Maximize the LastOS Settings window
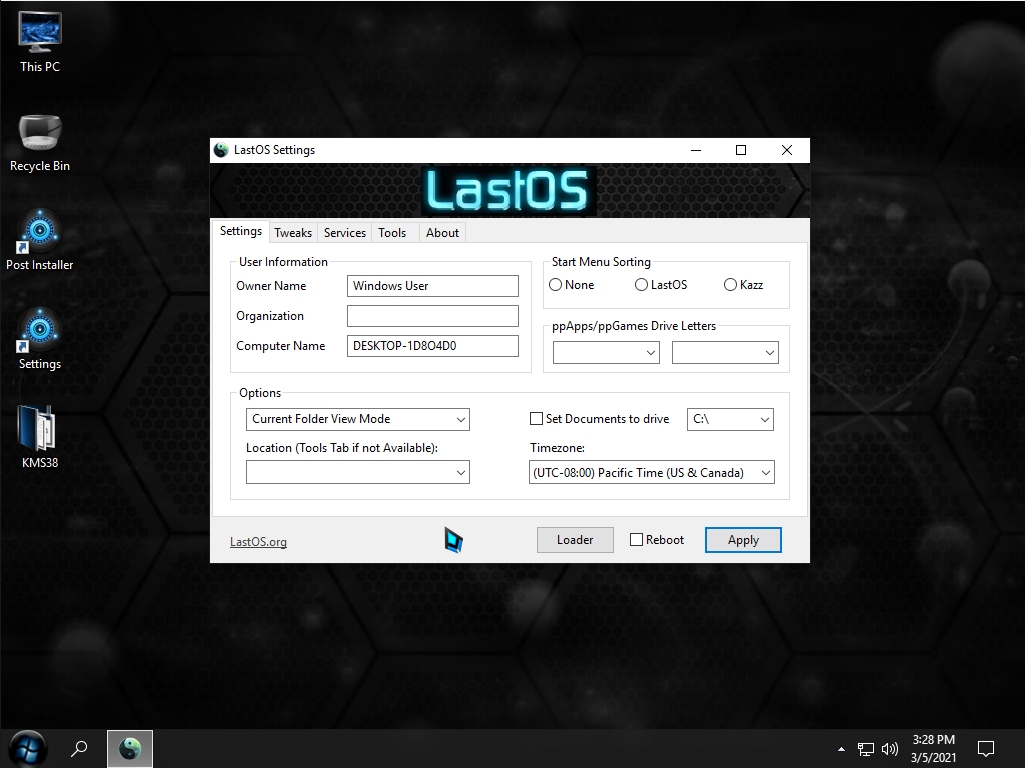The height and width of the screenshot is (768, 1025). [741, 150]
